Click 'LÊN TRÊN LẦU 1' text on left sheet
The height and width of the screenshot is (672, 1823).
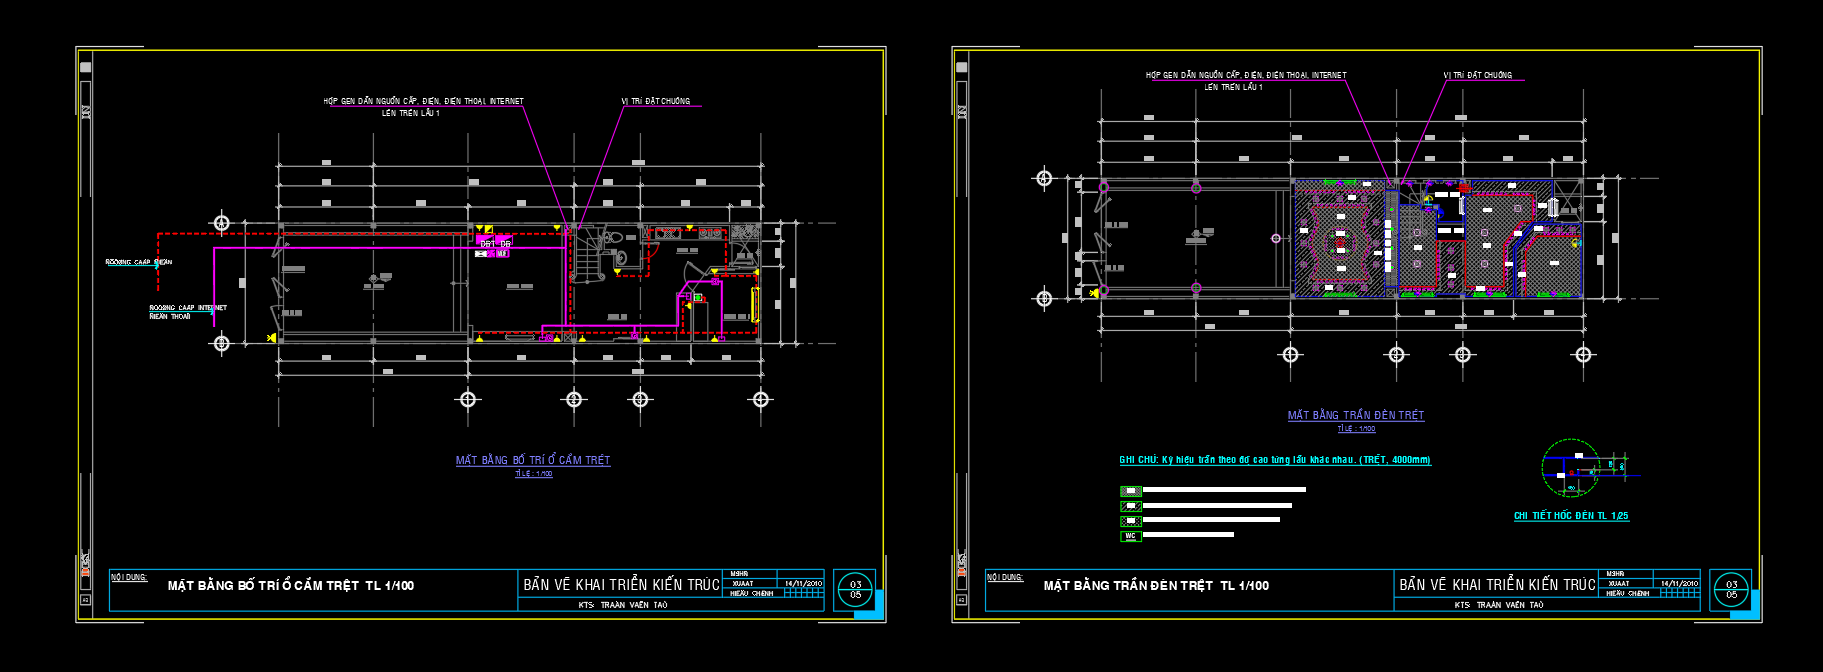coord(410,113)
